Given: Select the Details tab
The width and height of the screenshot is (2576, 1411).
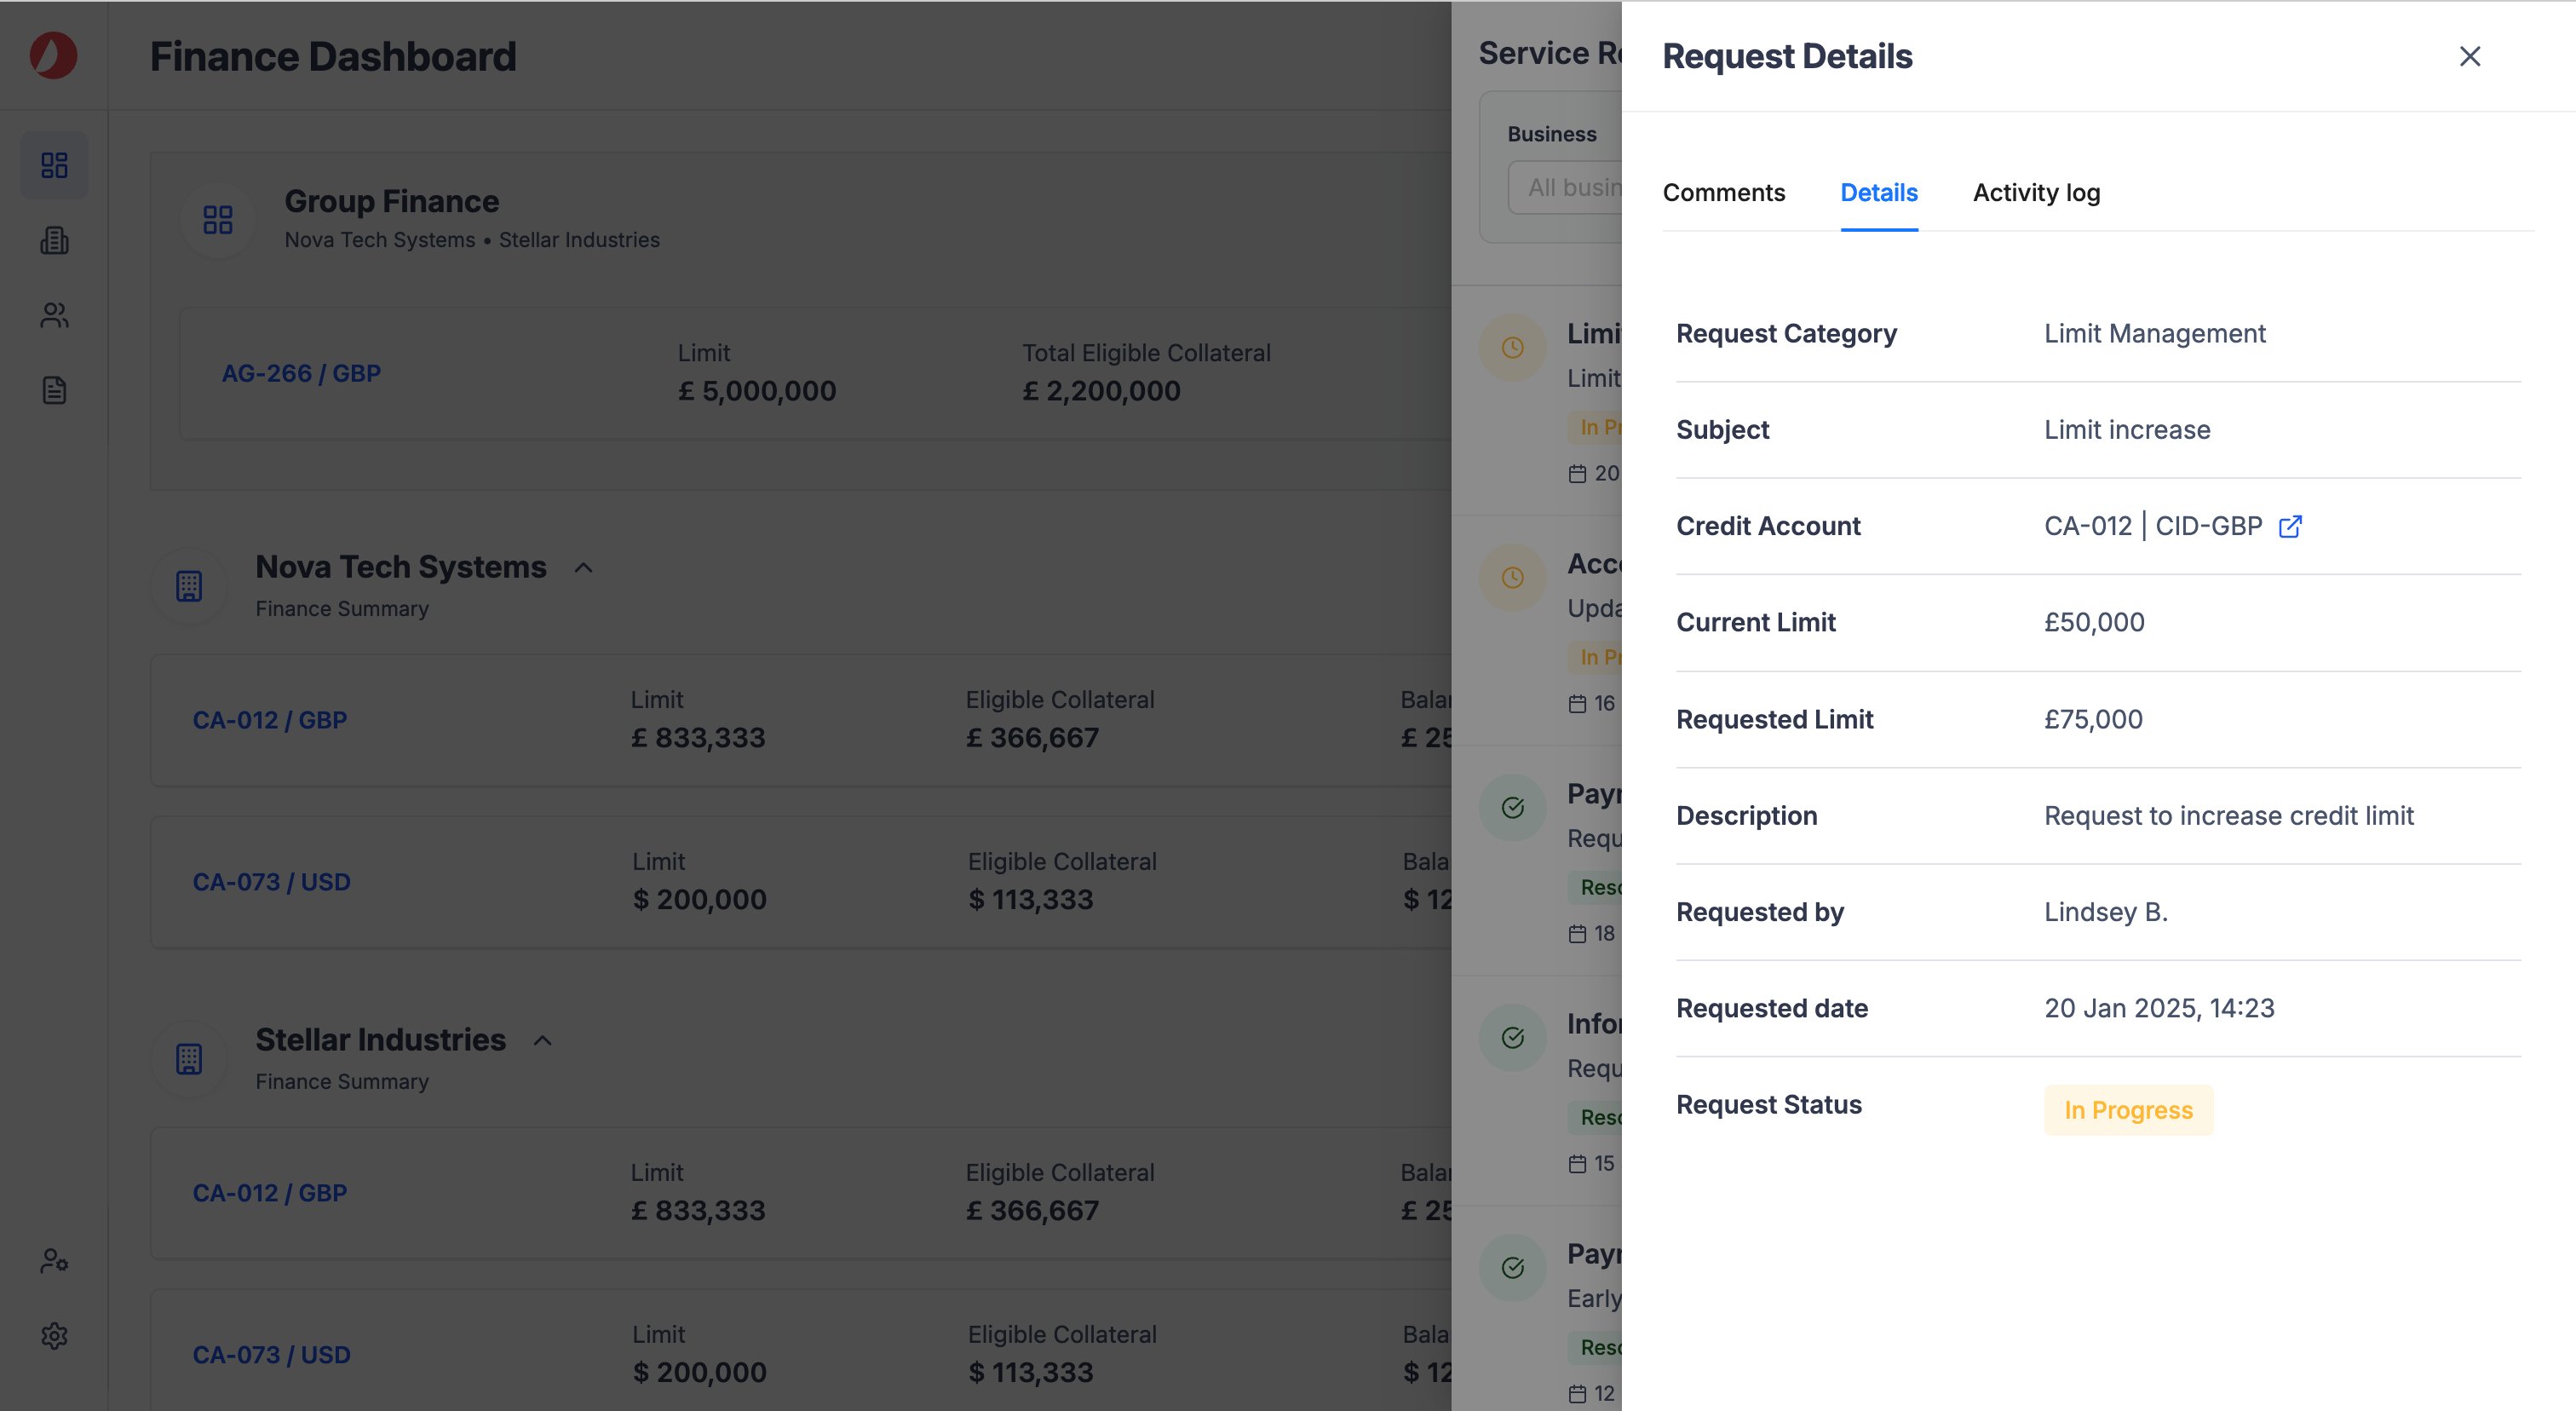Looking at the screenshot, I should coord(1878,192).
